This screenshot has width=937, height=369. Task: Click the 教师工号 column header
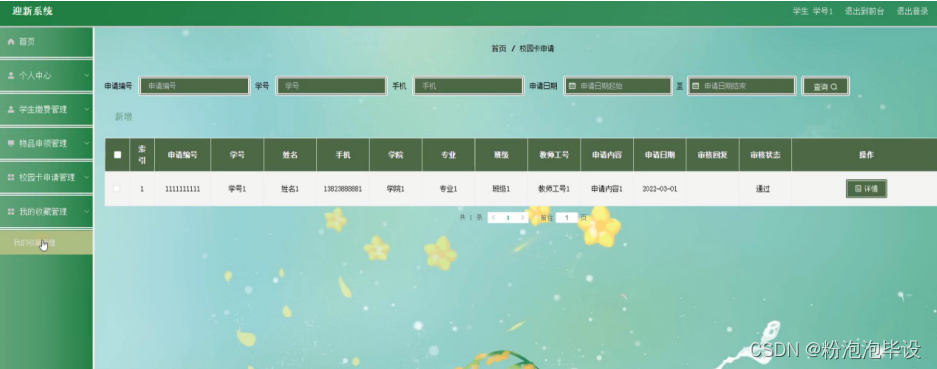coord(553,155)
